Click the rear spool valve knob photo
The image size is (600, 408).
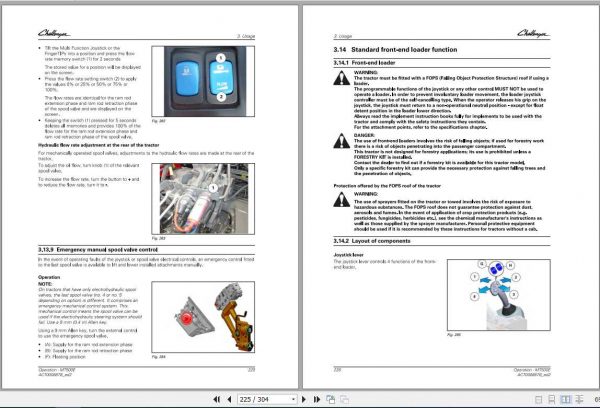[203, 199]
